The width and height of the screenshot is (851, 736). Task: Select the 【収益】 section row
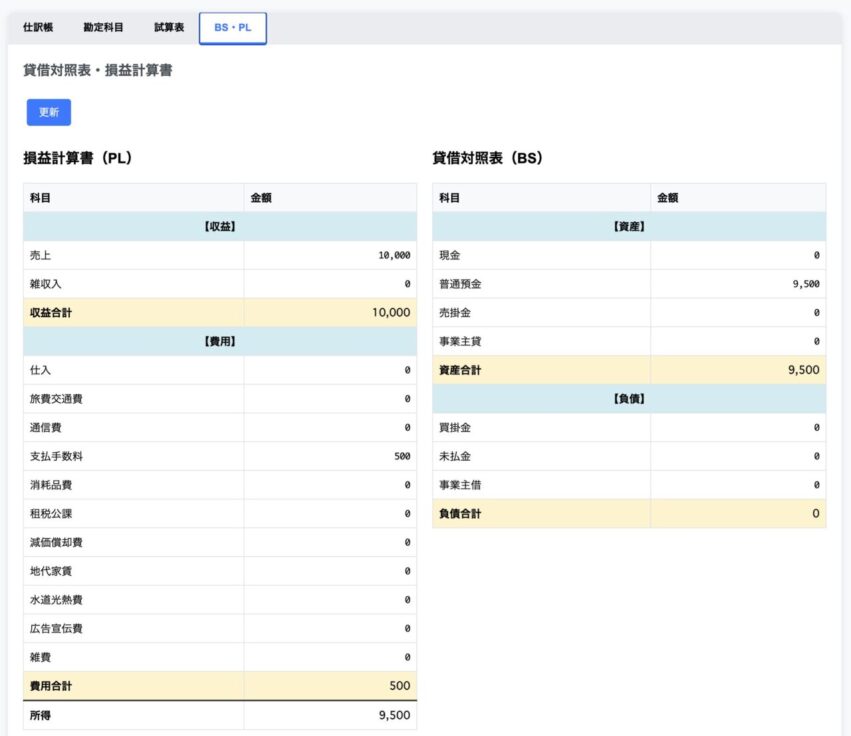[220, 226]
